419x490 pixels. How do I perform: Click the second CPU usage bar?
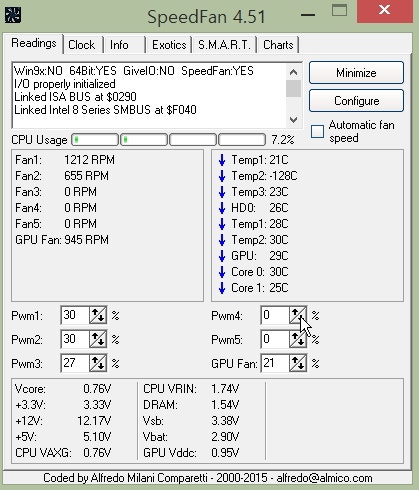(x=144, y=140)
